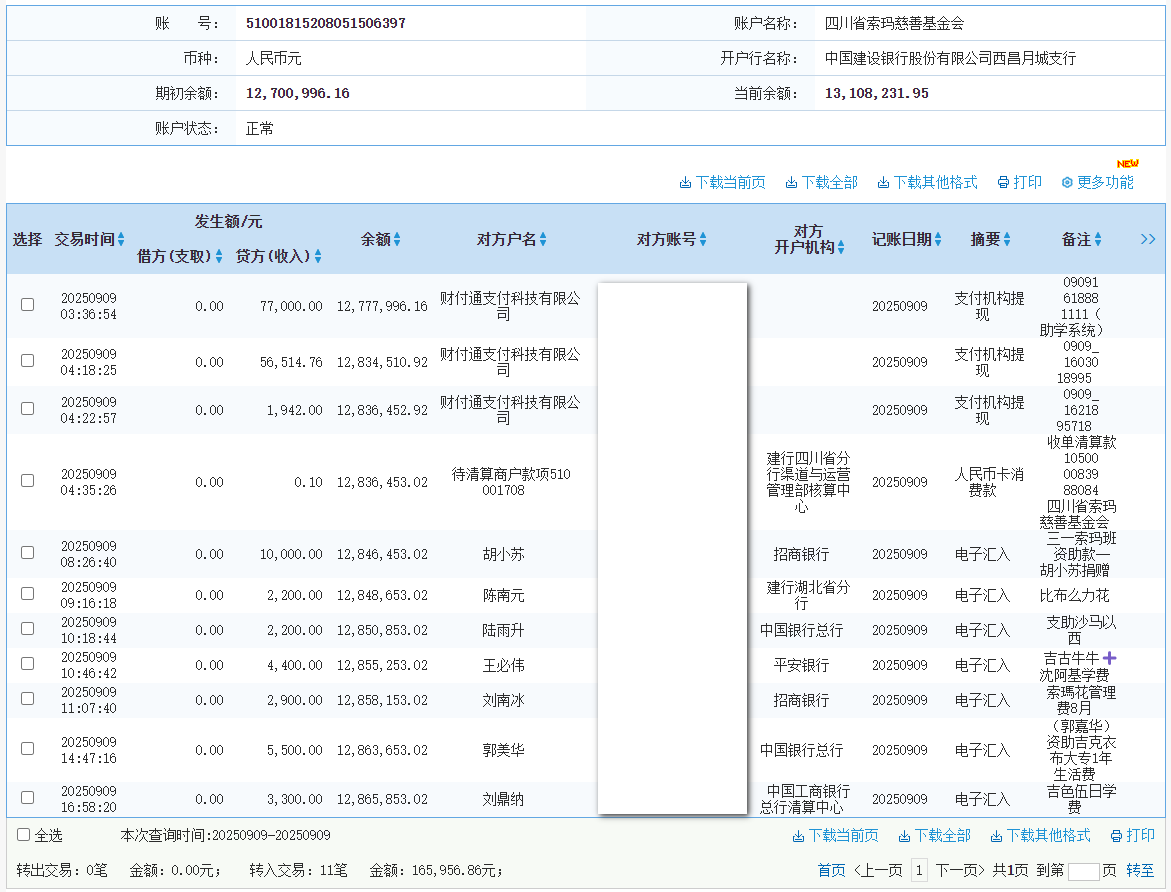Click the jump to (转至) button

1140,871
